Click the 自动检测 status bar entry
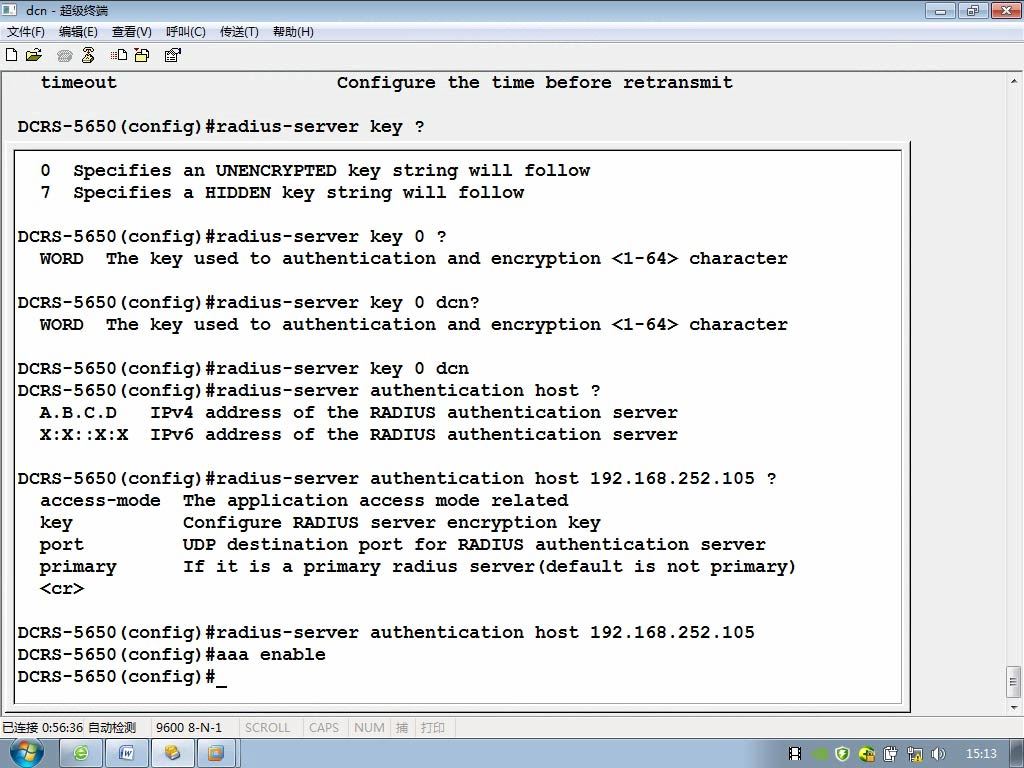This screenshot has width=1024, height=768. click(x=112, y=728)
